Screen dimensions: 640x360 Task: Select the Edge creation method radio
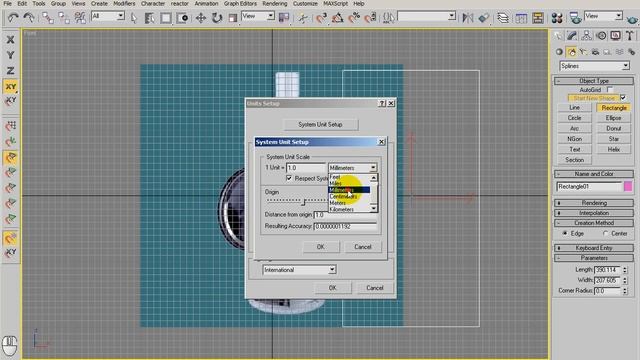pyautogui.click(x=565, y=233)
